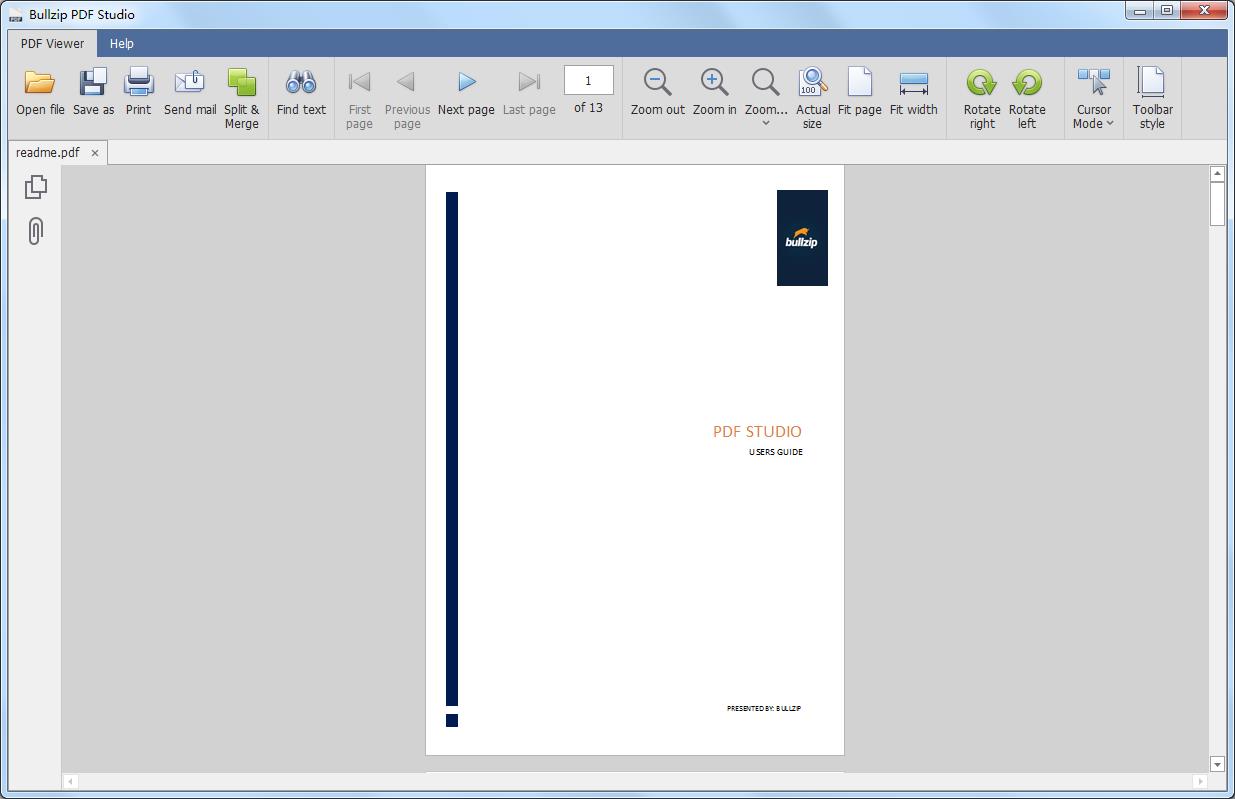Show the page thumbnails sidebar panel

pyautogui.click(x=36, y=186)
